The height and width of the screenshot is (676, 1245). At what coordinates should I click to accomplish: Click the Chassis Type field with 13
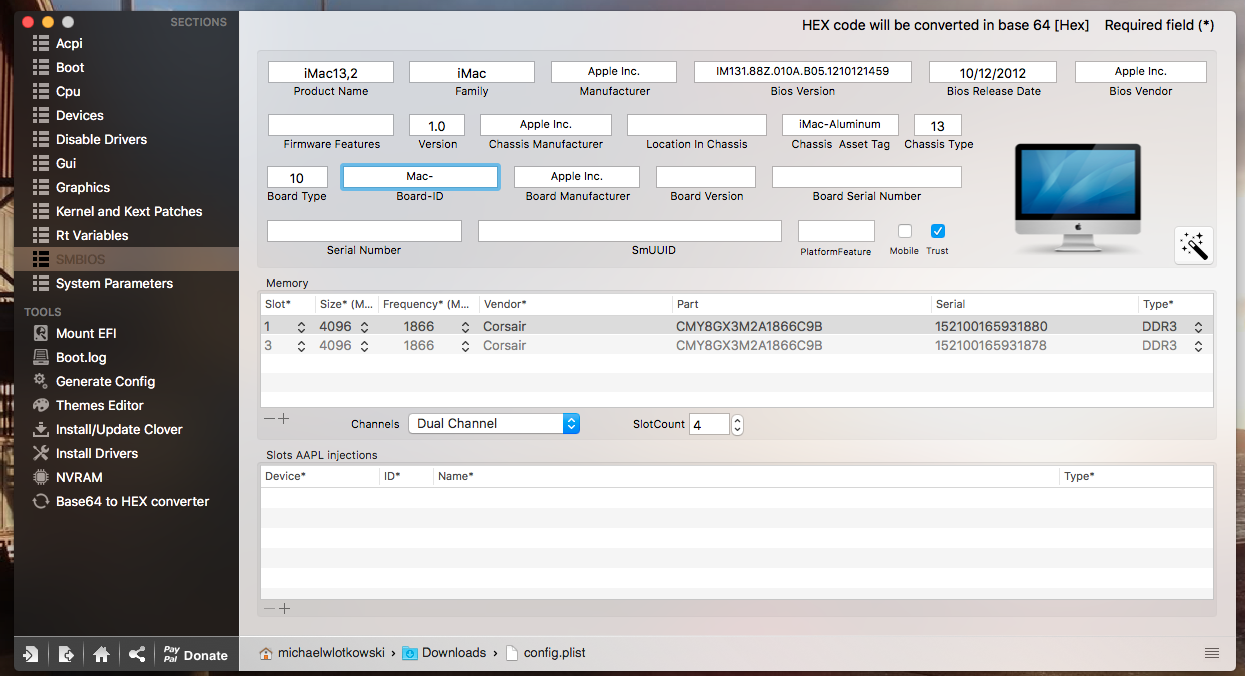tap(938, 125)
